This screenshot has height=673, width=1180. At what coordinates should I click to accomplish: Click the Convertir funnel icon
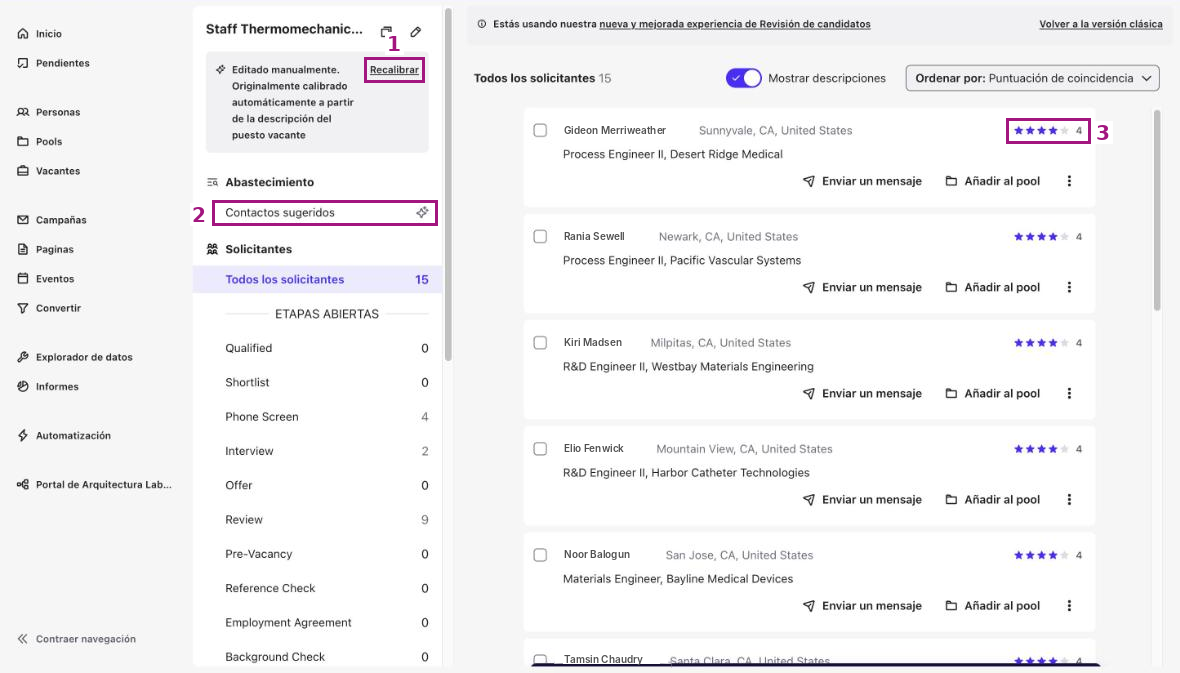click(23, 308)
